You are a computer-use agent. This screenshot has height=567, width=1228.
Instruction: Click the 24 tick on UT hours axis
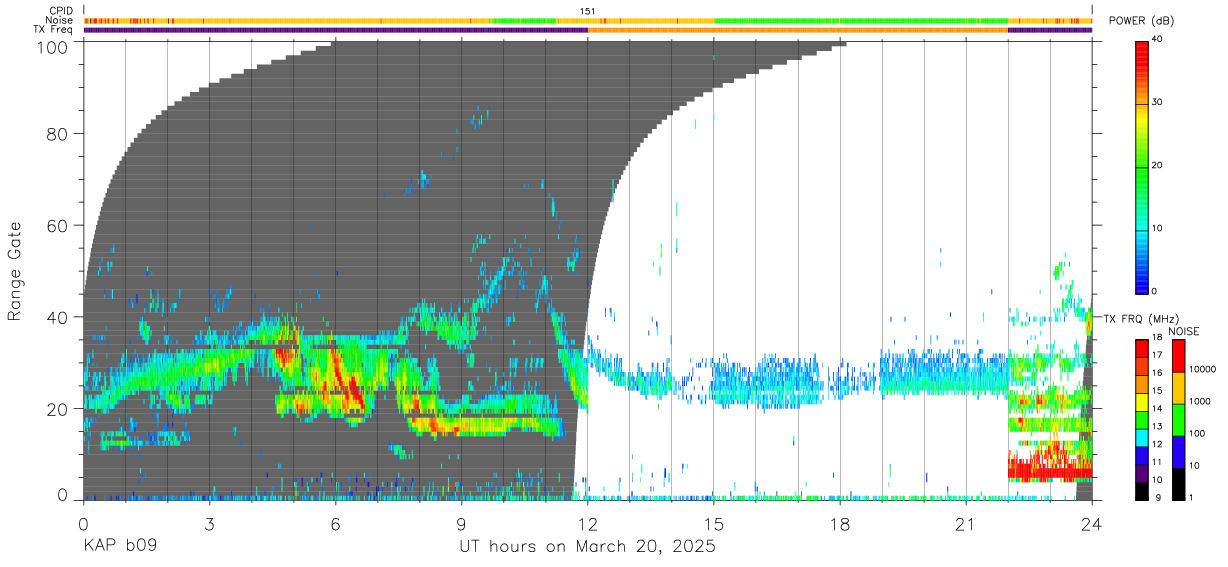click(1092, 525)
